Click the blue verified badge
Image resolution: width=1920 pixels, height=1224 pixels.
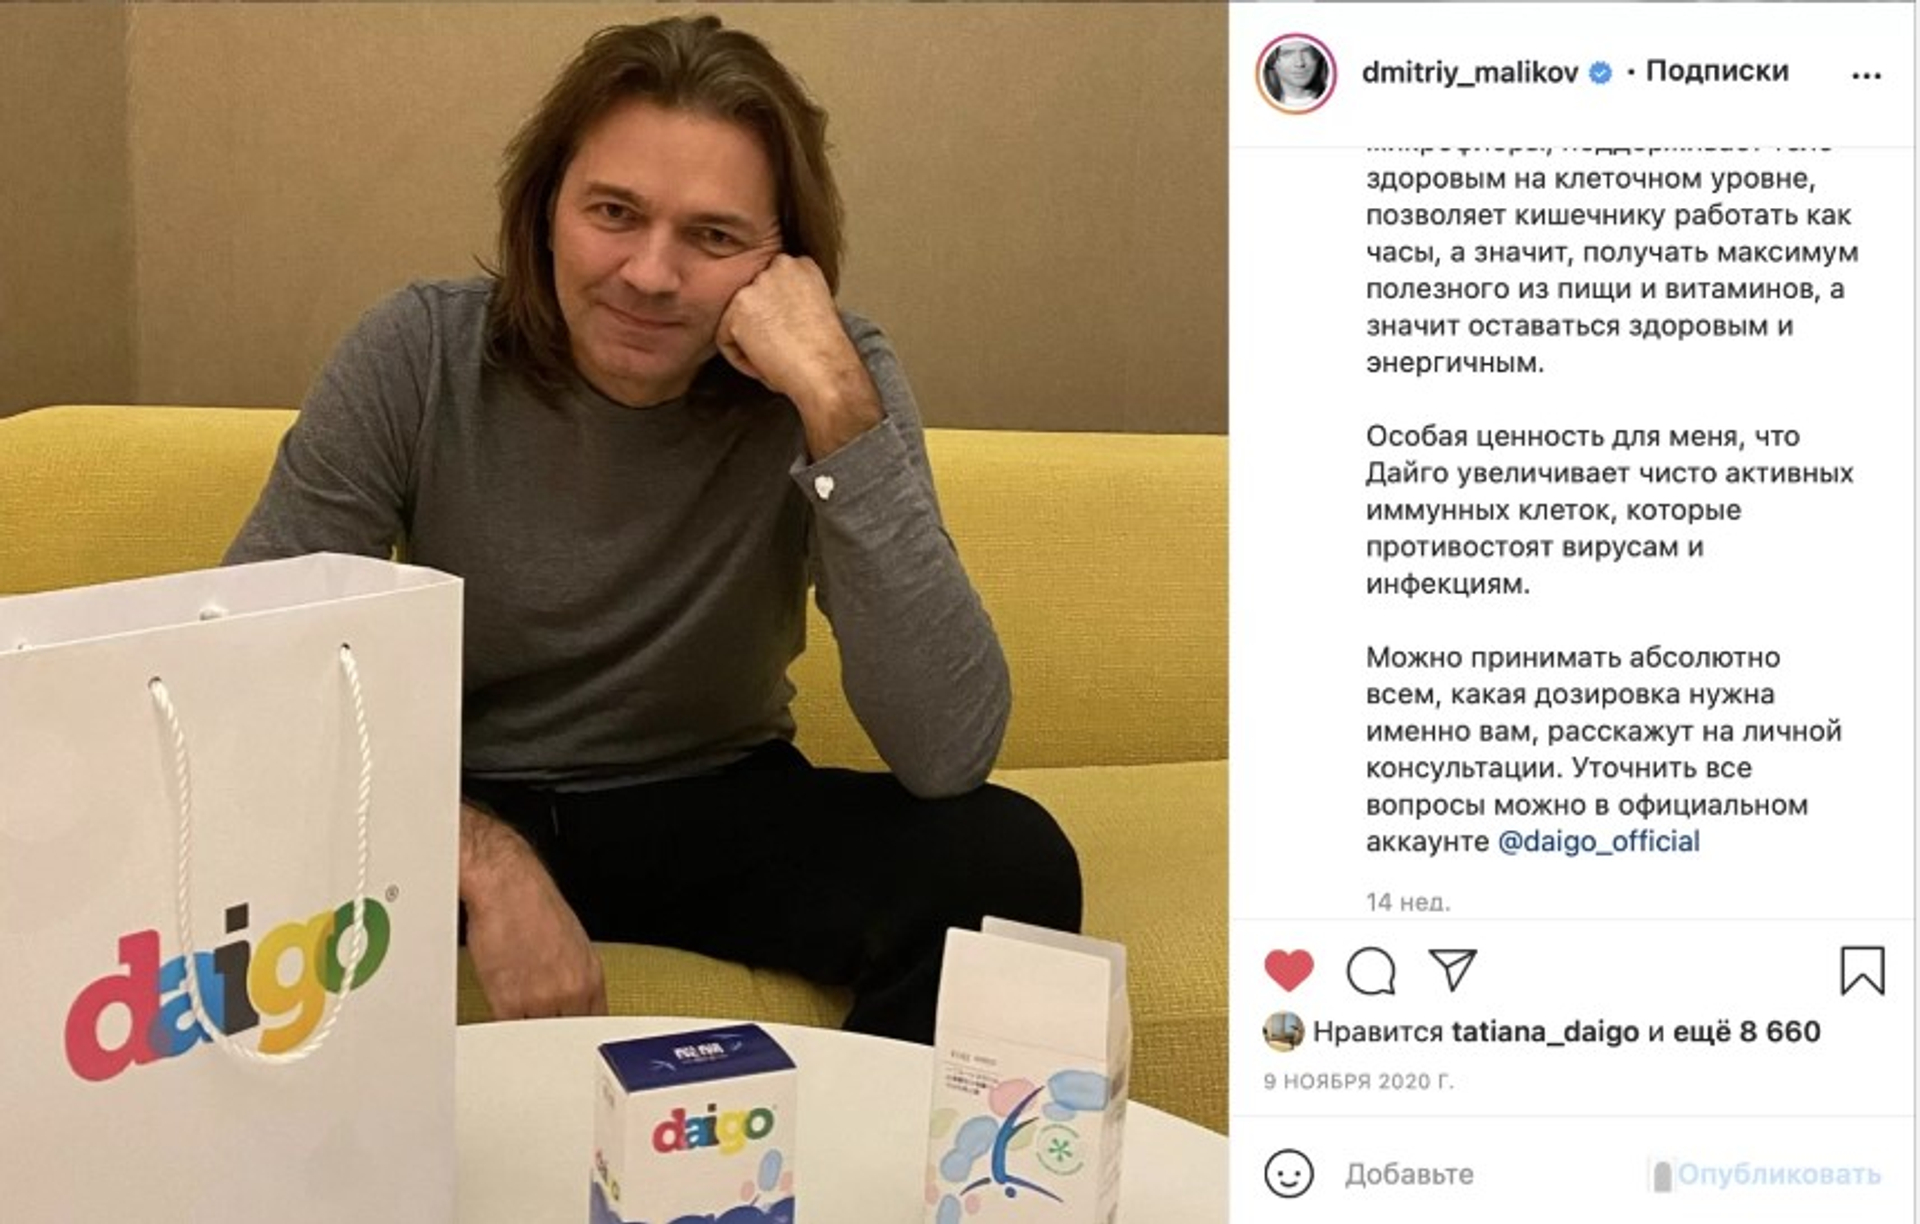pos(1600,73)
